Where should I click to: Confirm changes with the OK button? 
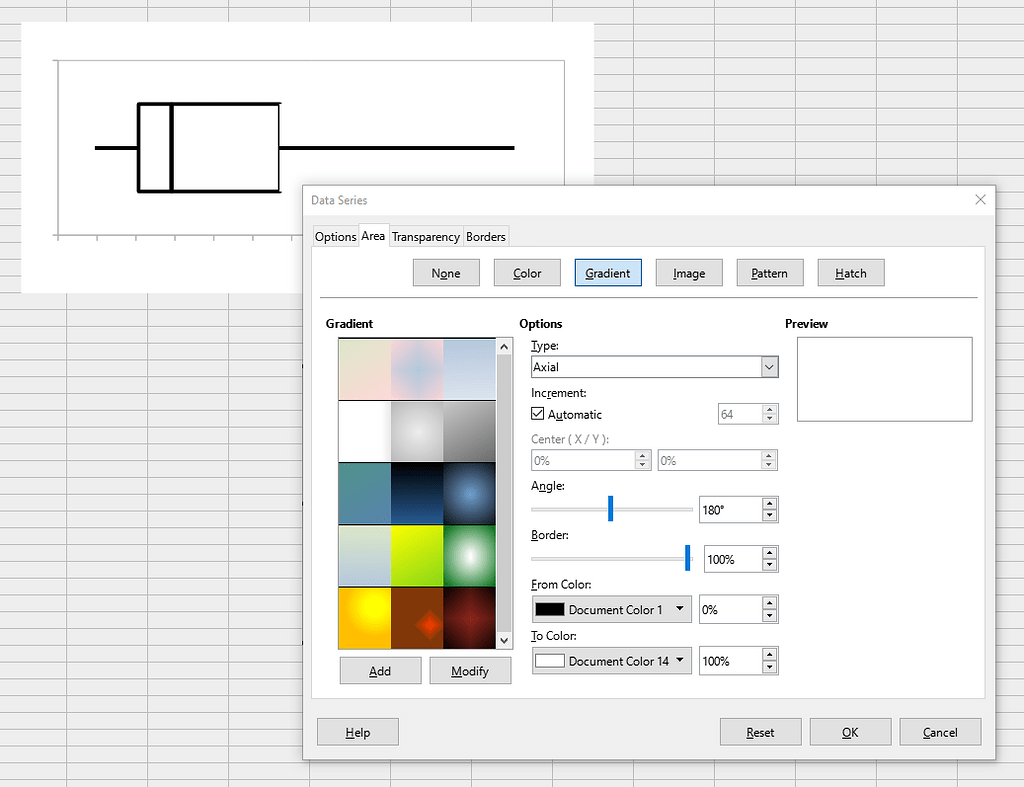(849, 731)
